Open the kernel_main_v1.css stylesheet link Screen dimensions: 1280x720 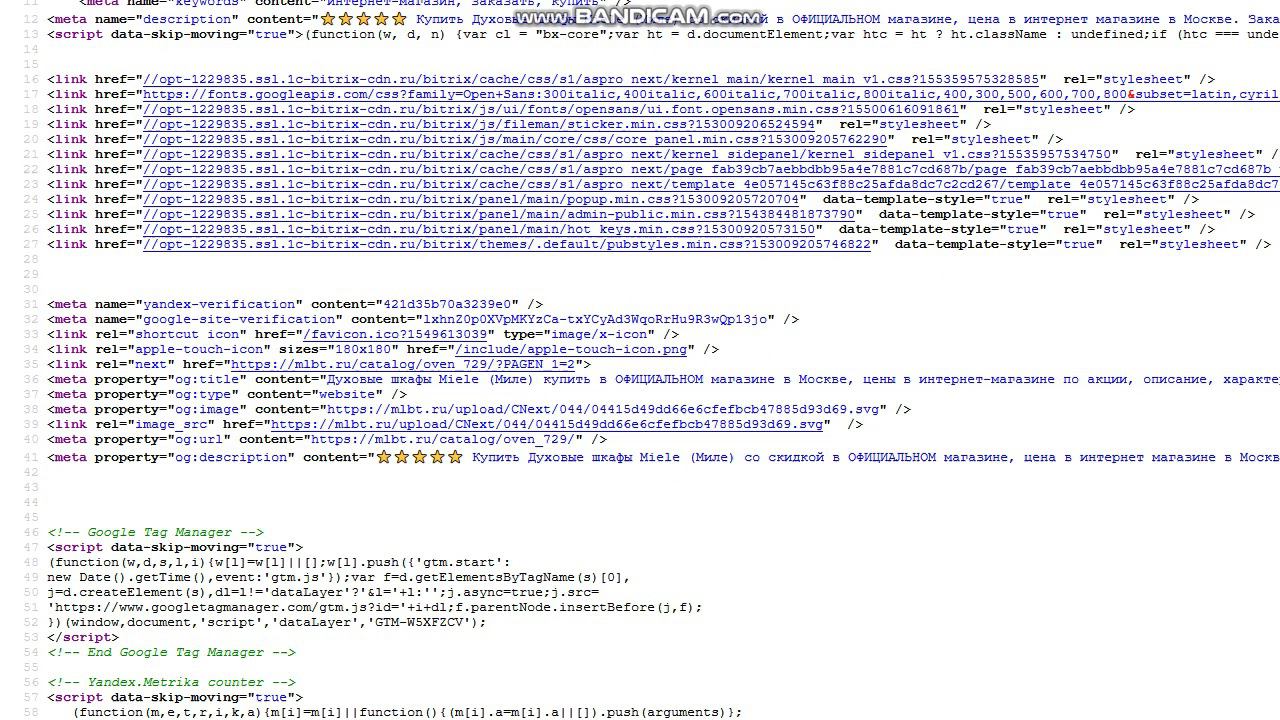[593, 79]
